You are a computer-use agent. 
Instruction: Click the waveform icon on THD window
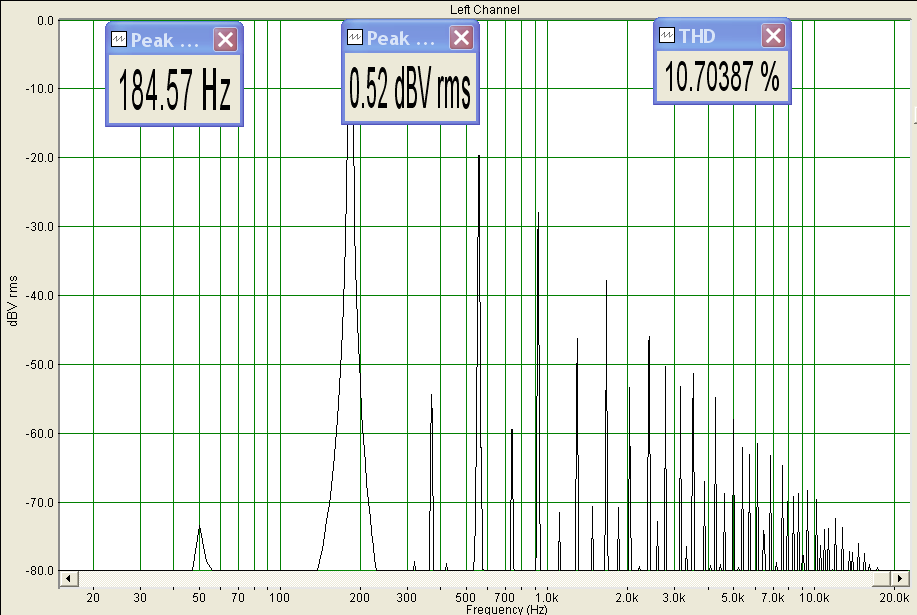667,35
